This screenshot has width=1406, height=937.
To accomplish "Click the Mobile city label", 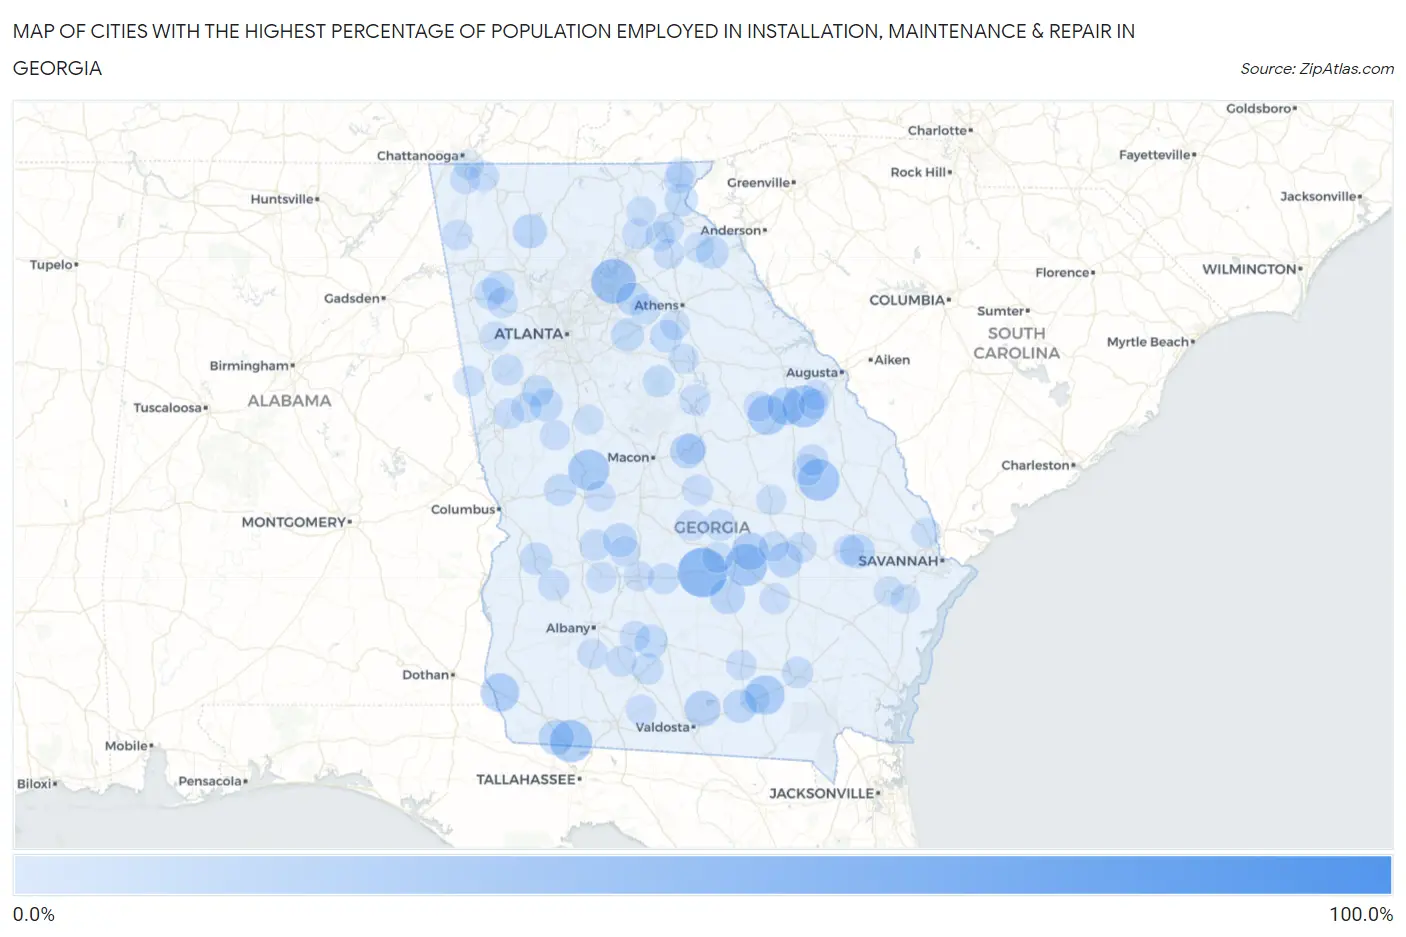I will (x=127, y=746).
